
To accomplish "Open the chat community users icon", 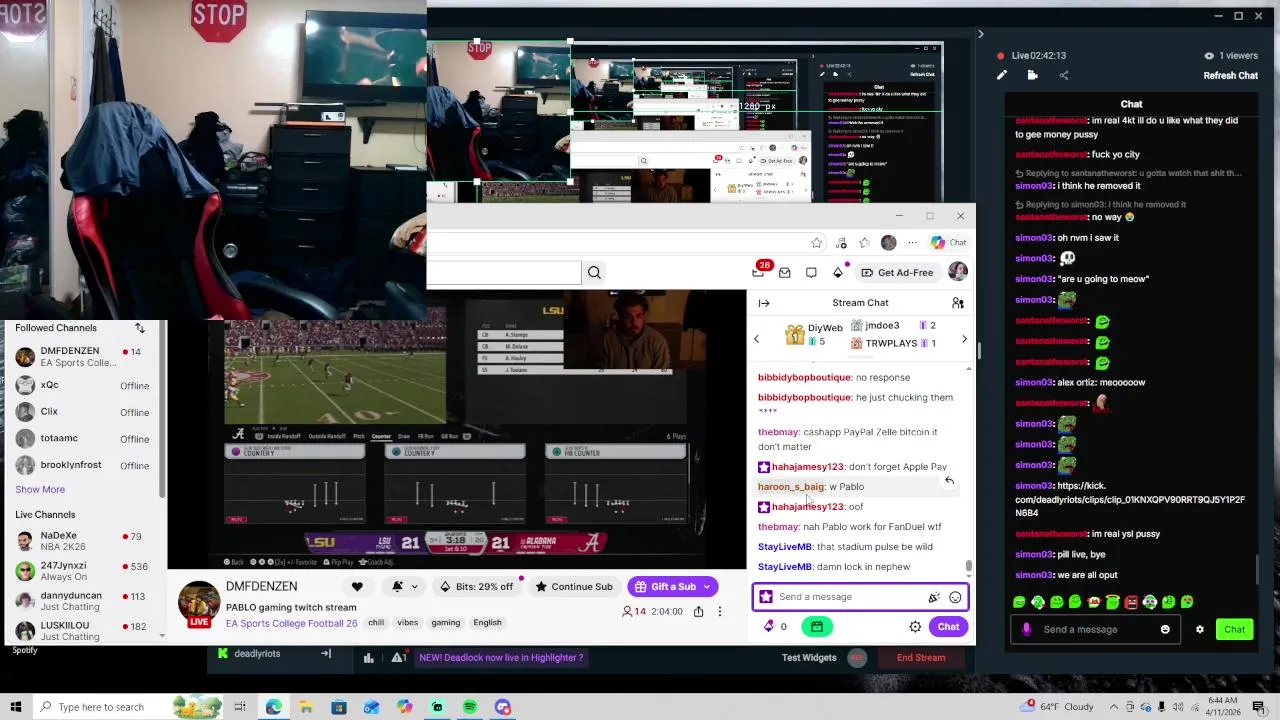I will coord(957,303).
